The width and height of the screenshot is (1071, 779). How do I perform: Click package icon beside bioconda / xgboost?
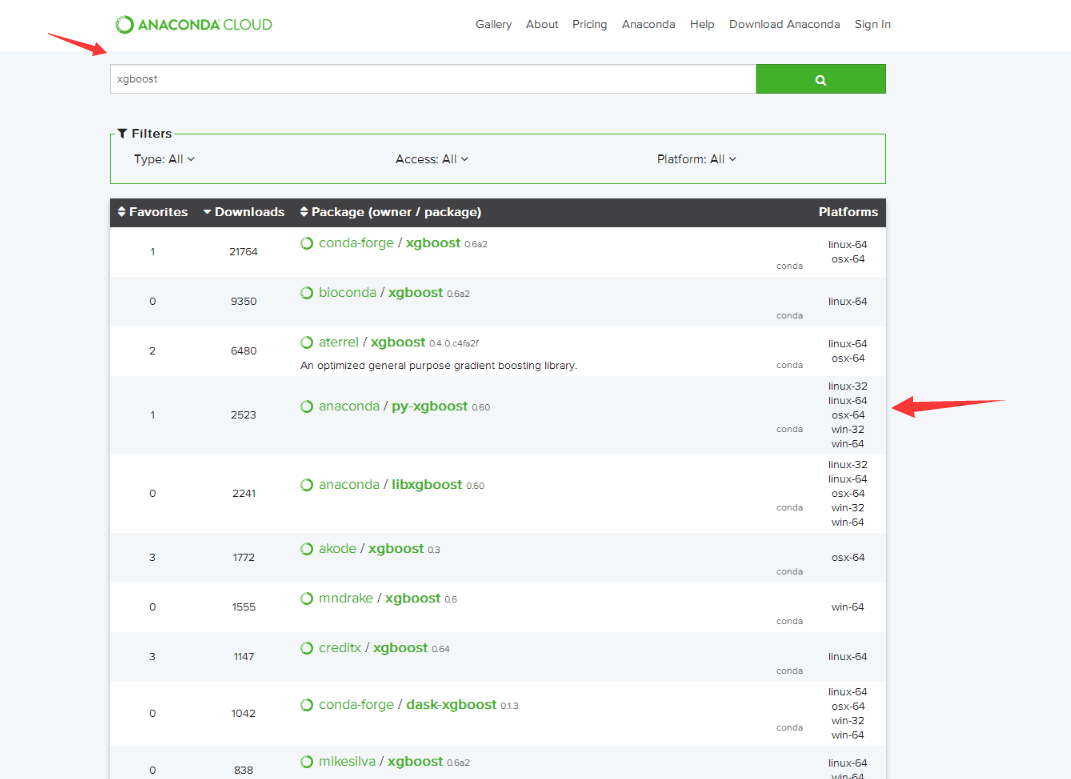pos(307,292)
